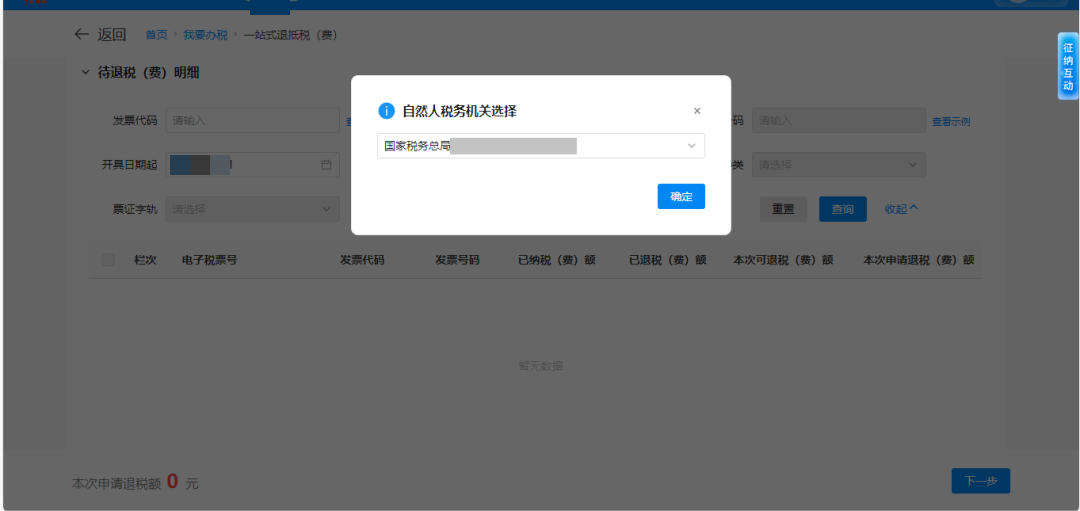Open the right-side 请选择 dropdown
This screenshot has height=511, width=1080.
coord(839,165)
